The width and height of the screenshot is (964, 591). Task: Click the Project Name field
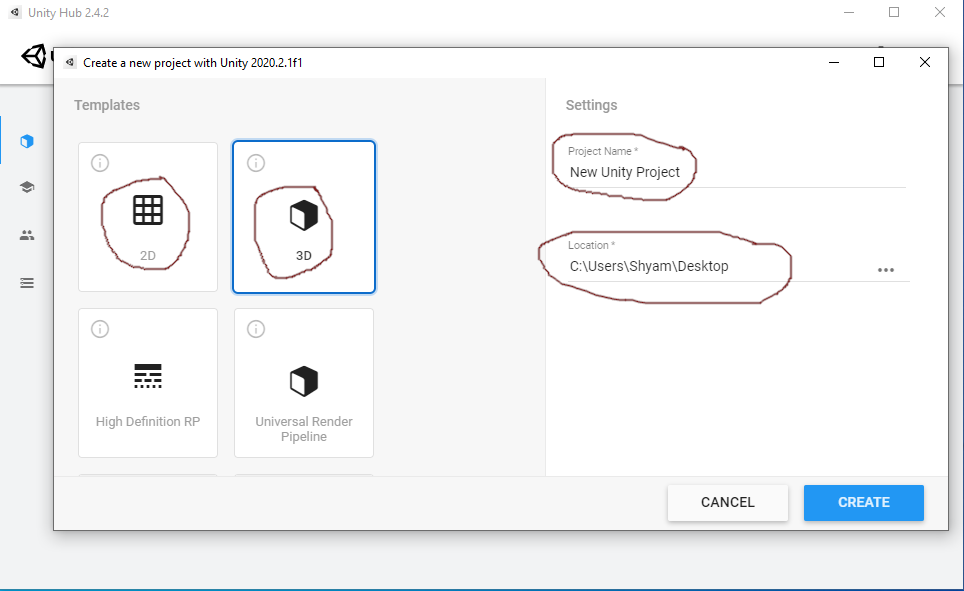tap(736, 172)
